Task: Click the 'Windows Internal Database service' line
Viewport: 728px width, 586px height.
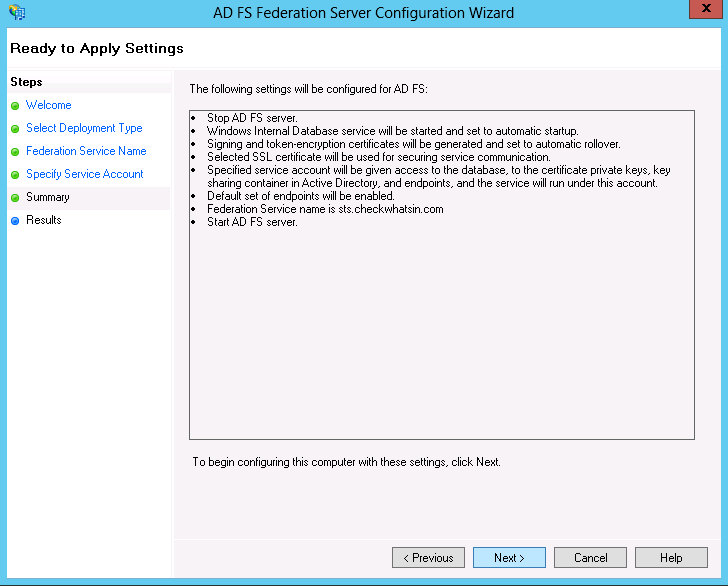Action: (x=393, y=131)
